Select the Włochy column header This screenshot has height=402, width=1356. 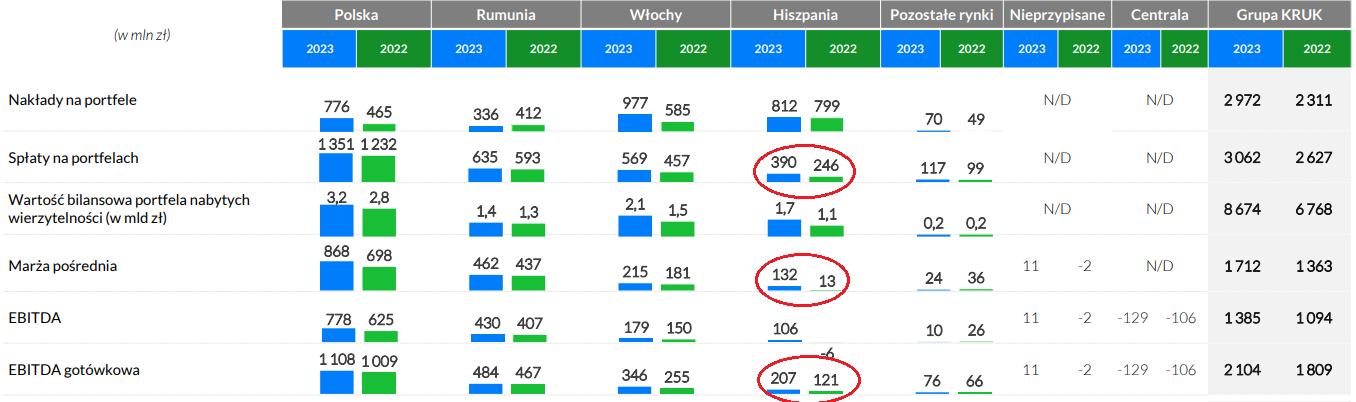point(656,15)
